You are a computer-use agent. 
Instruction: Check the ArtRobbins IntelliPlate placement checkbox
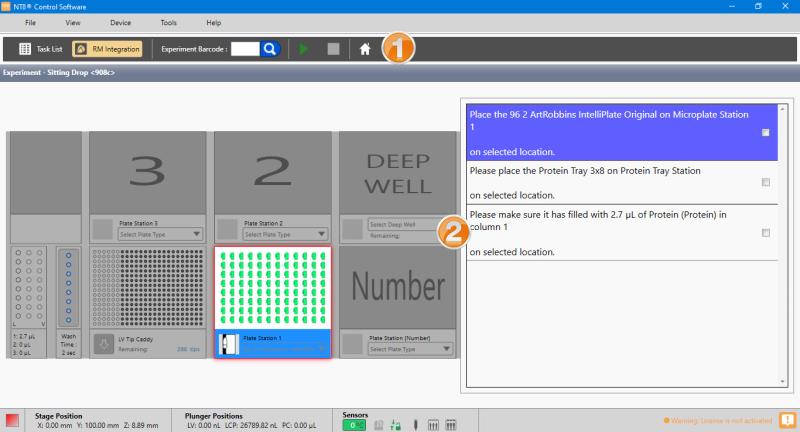point(765,133)
